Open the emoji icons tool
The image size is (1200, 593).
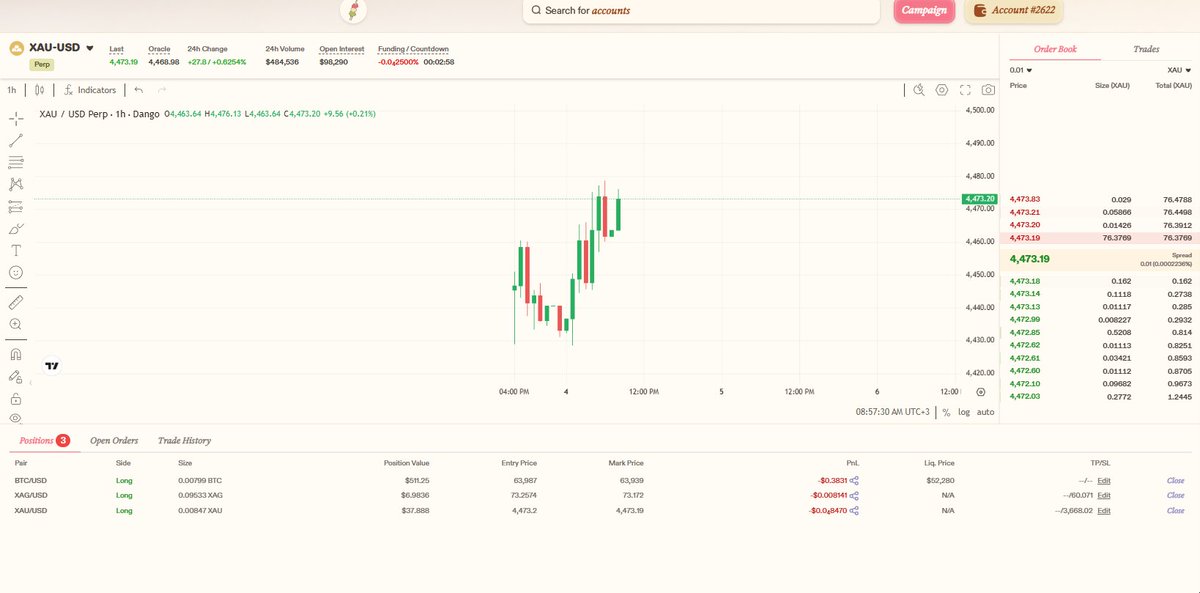coord(16,272)
